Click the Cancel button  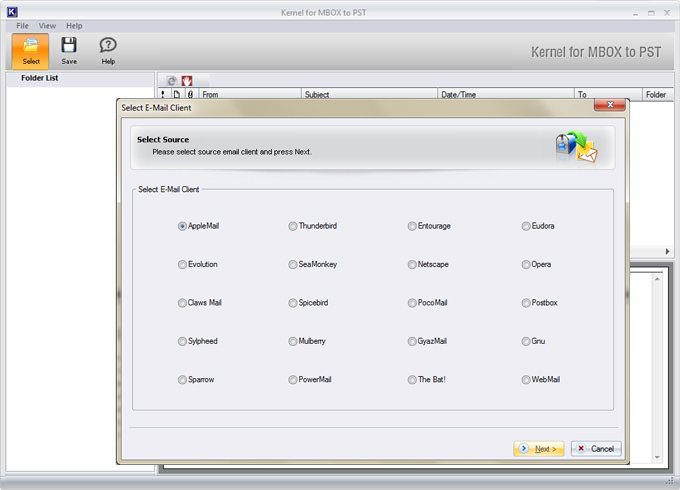click(x=596, y=449)
